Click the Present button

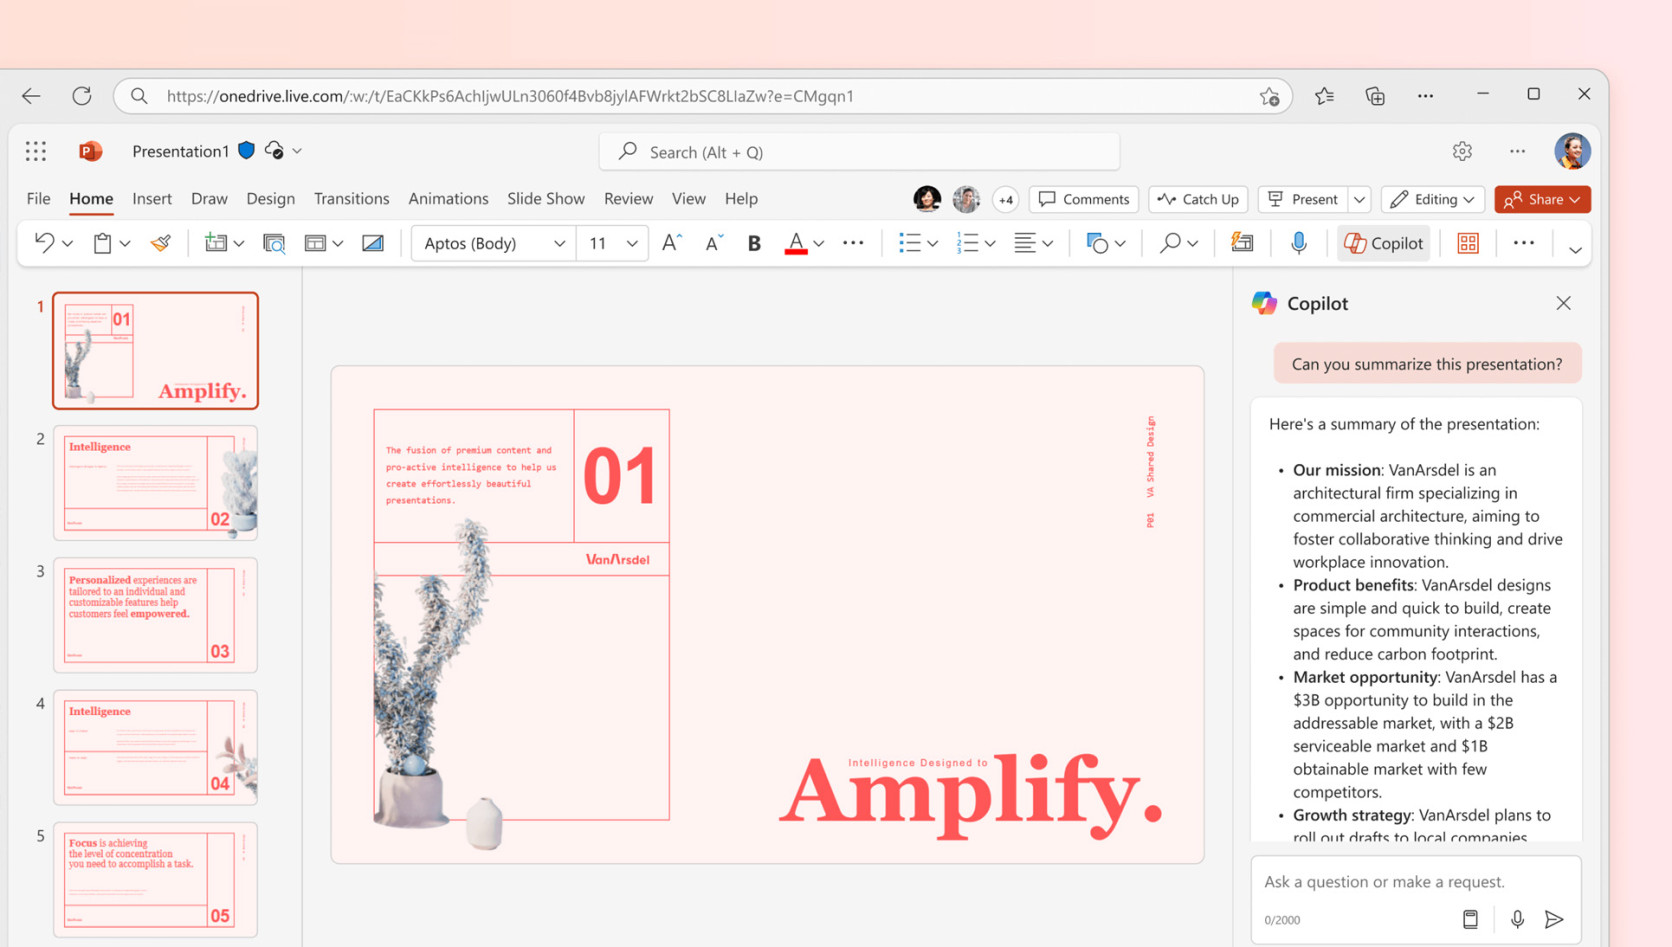1303,199
